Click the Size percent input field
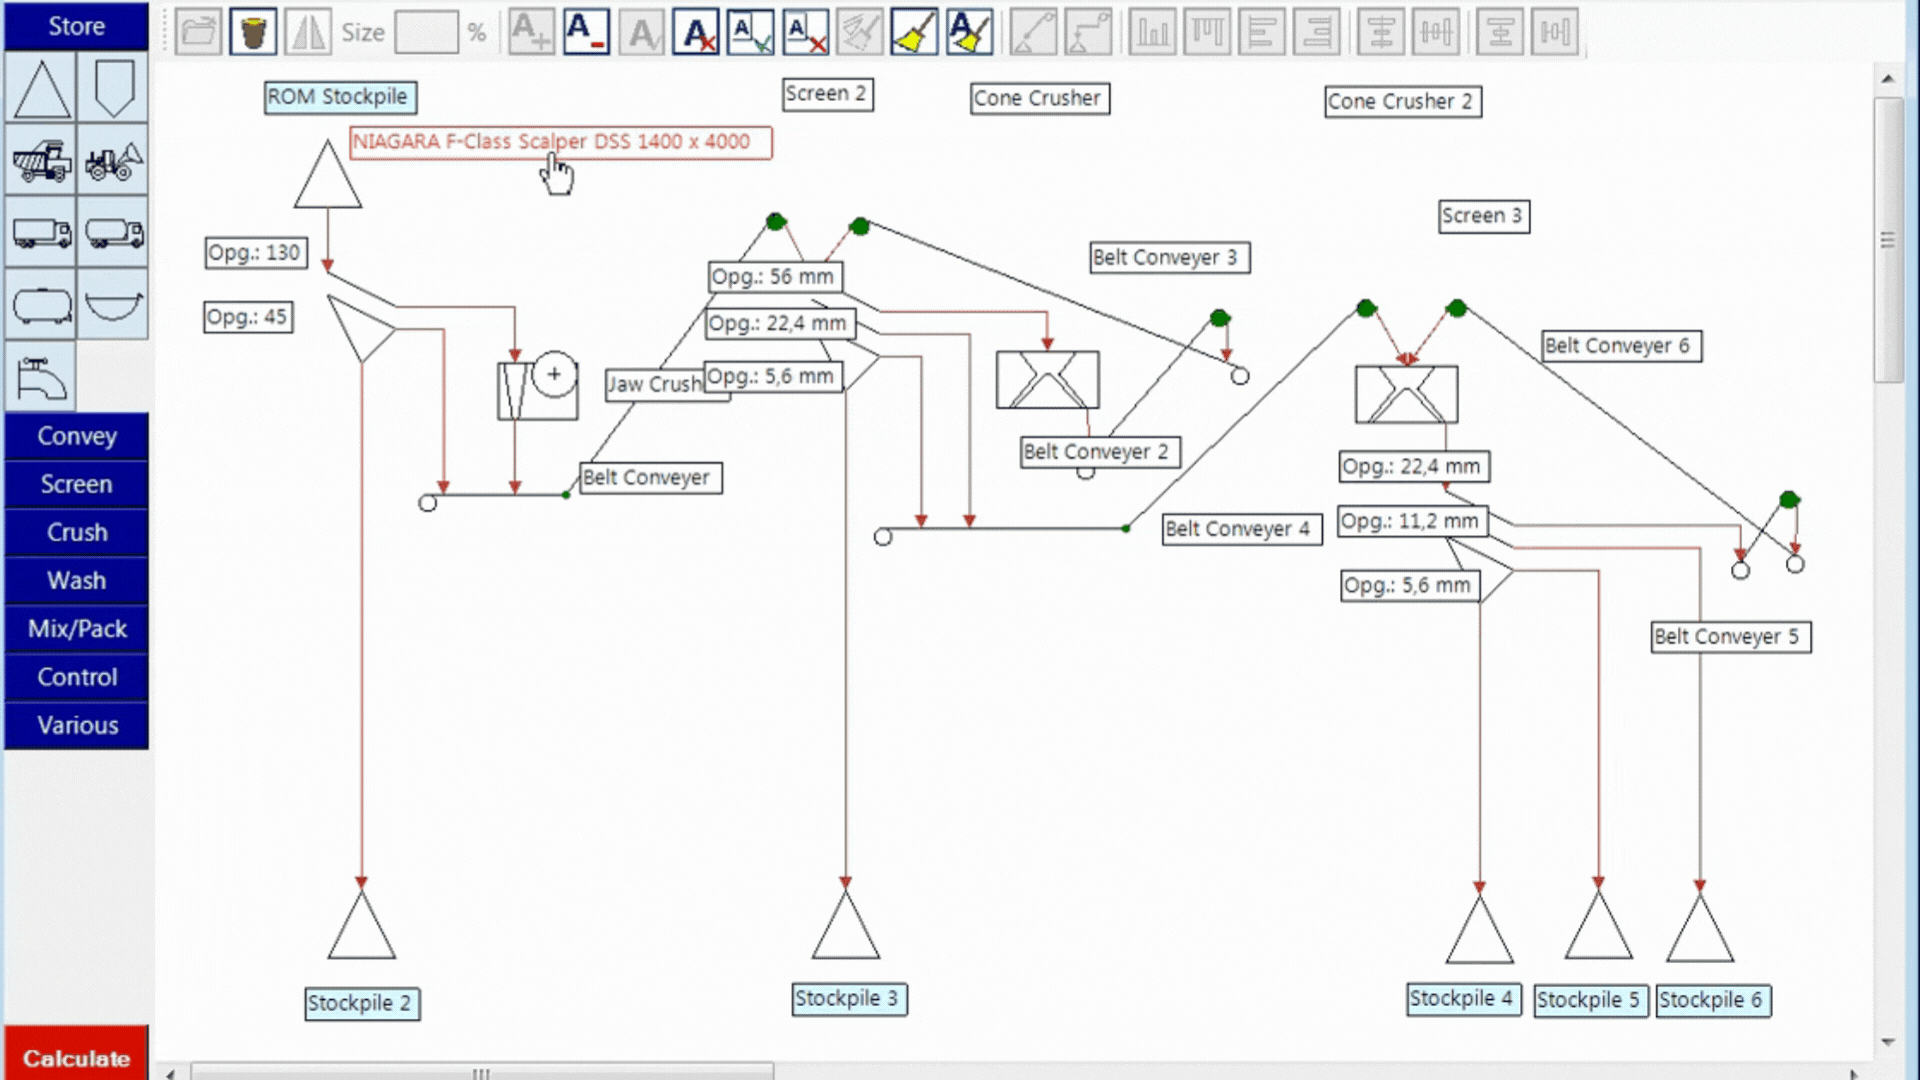Viewport: 1920px width, 1080px height. coord(426,32)
